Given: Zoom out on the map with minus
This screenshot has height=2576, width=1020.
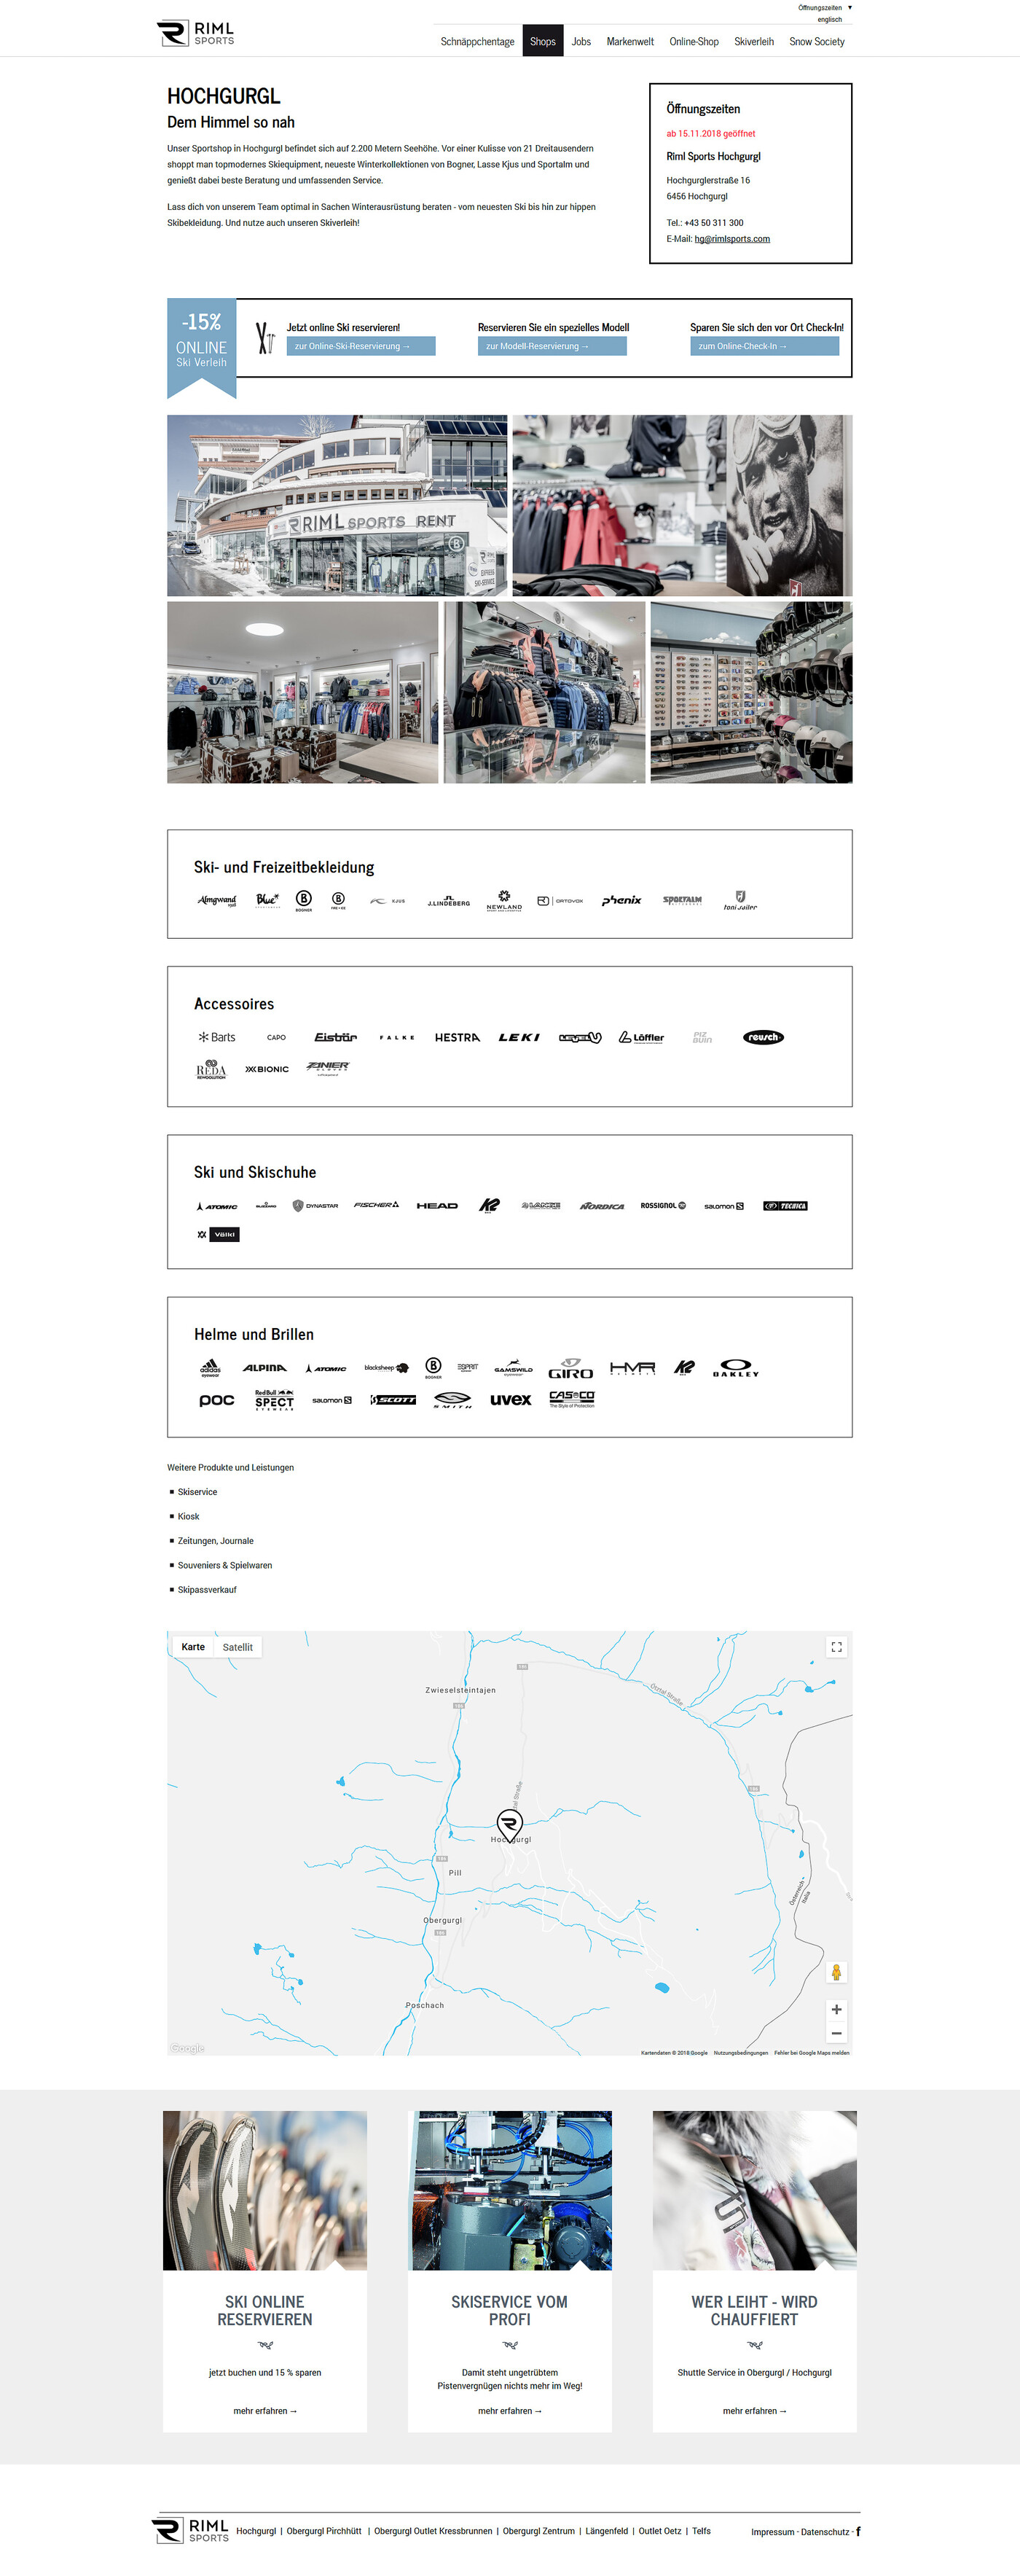Looking at the screenshot, I should tap(836, 2033).
